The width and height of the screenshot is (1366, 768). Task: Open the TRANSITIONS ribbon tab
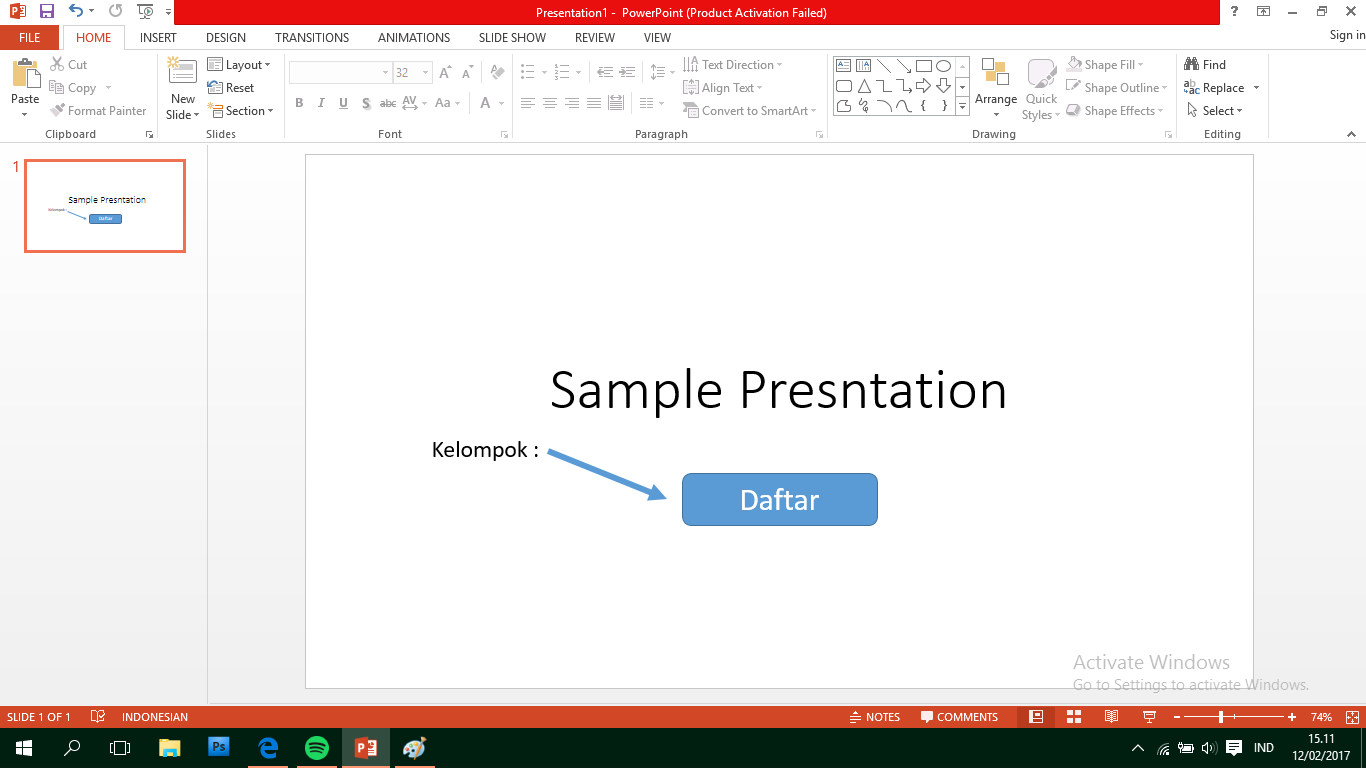[311, 37]
